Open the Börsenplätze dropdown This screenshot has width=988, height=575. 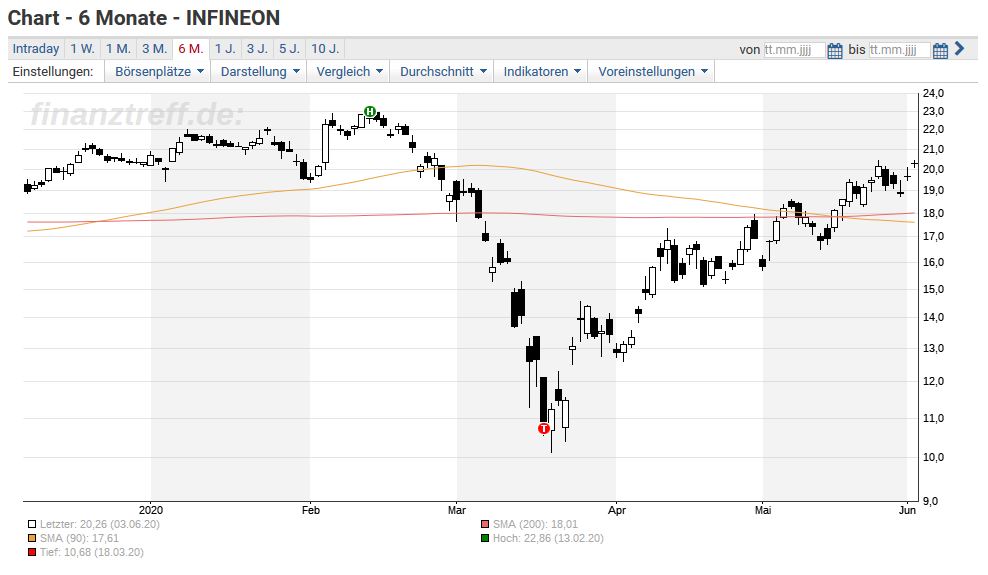[x=159, y=72]
